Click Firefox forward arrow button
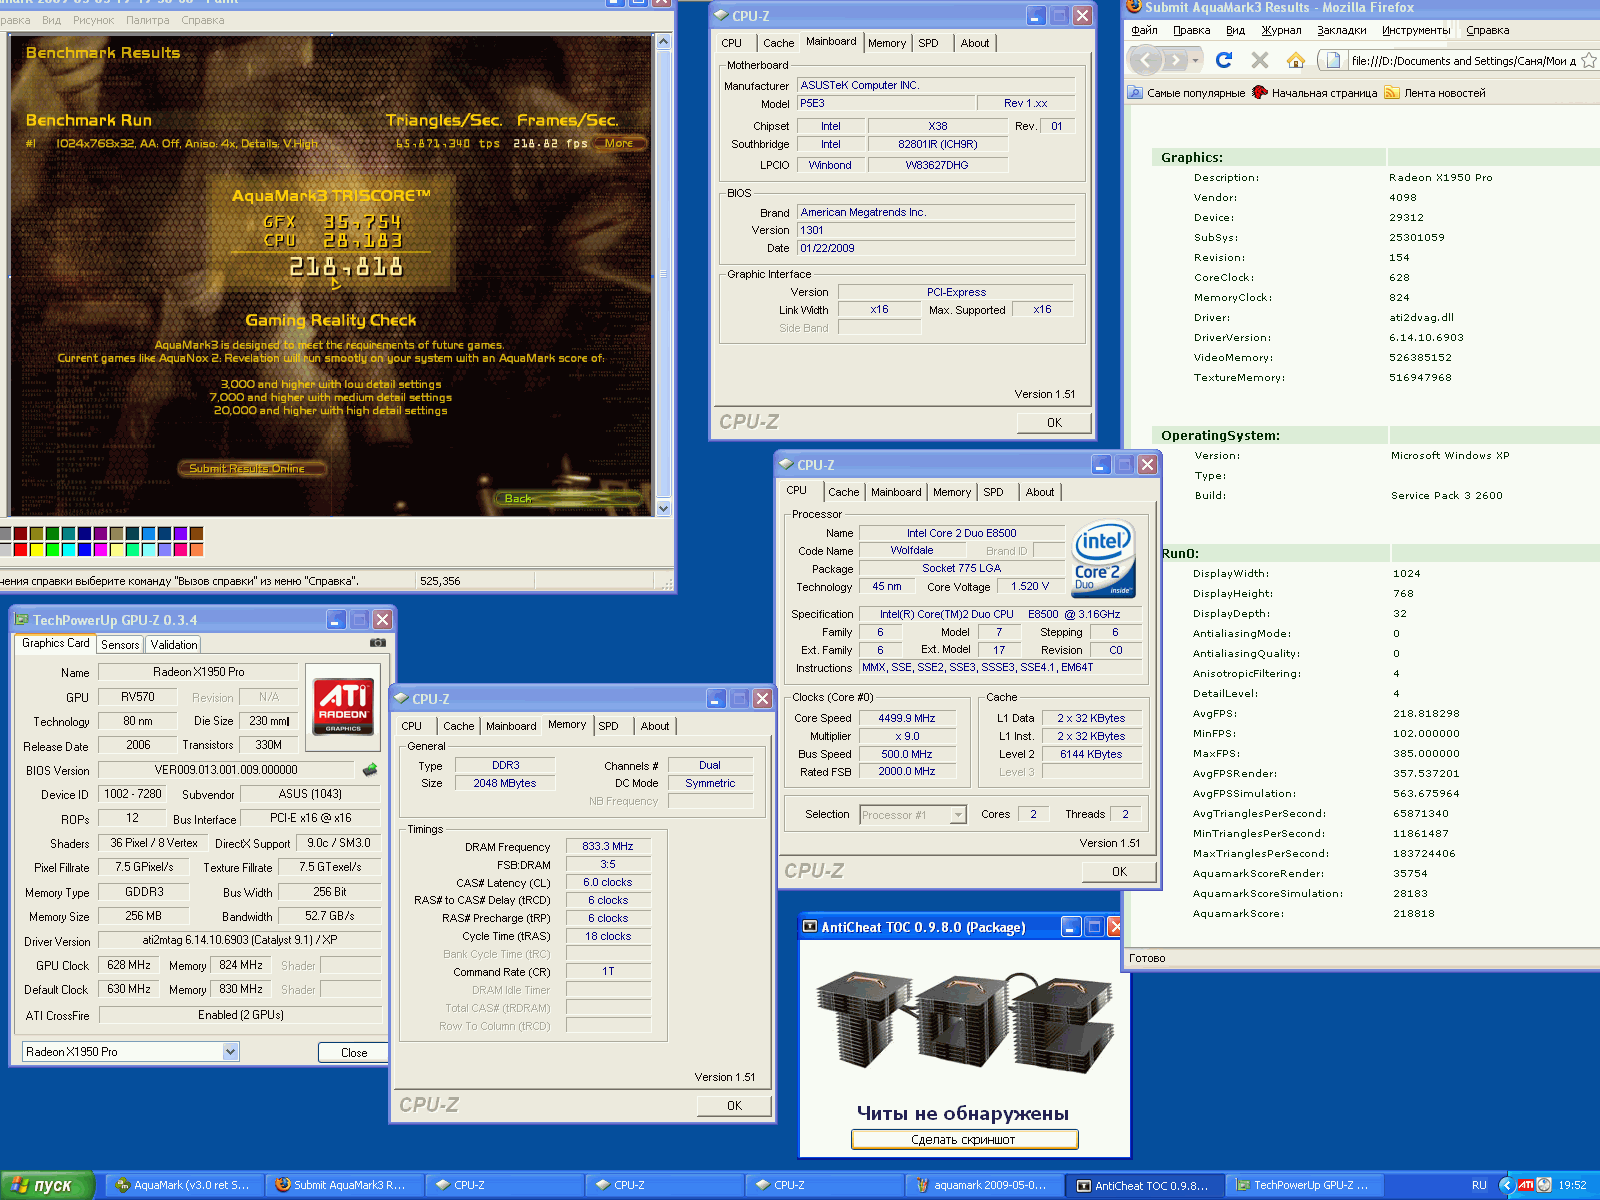The width and height of the screenshot is (1600, 1200). (1175, 61)
